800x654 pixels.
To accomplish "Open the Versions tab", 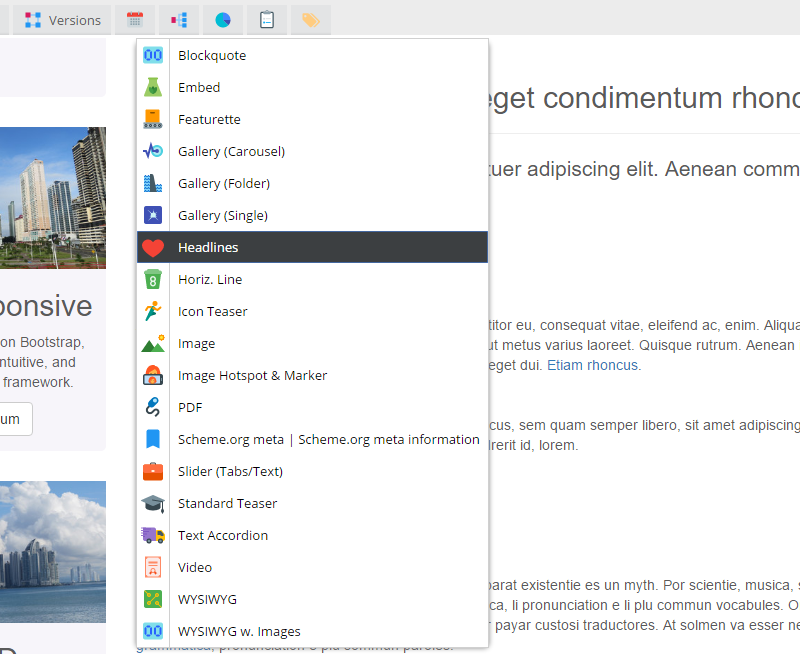I will 62,20.
